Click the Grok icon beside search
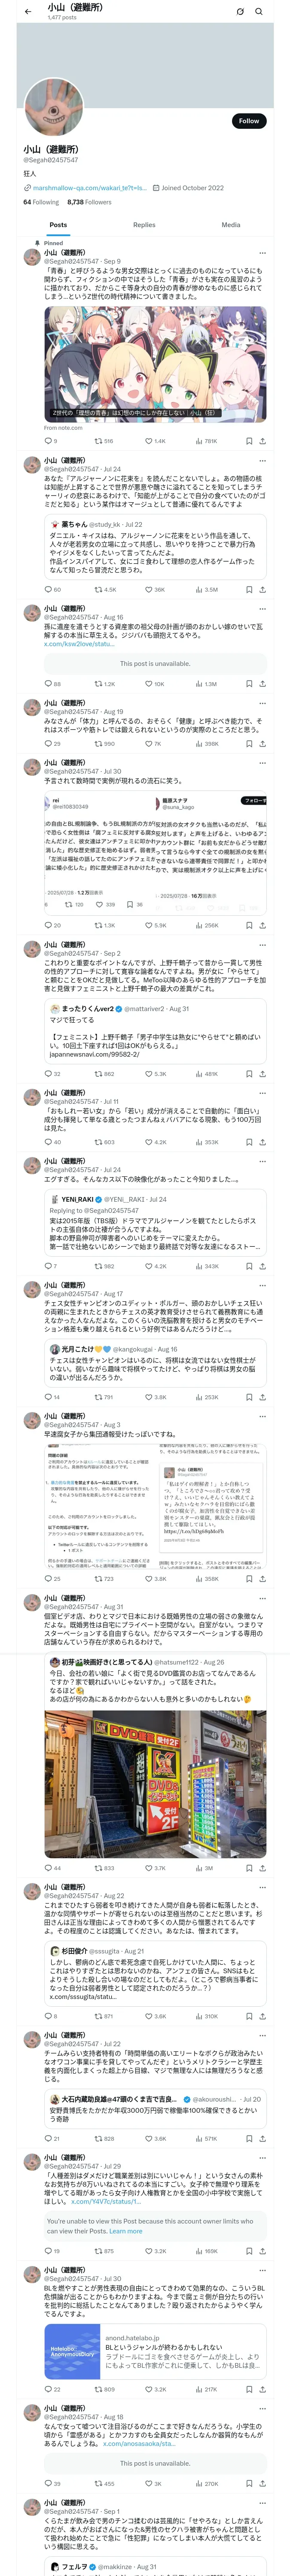 coord(240,12)
